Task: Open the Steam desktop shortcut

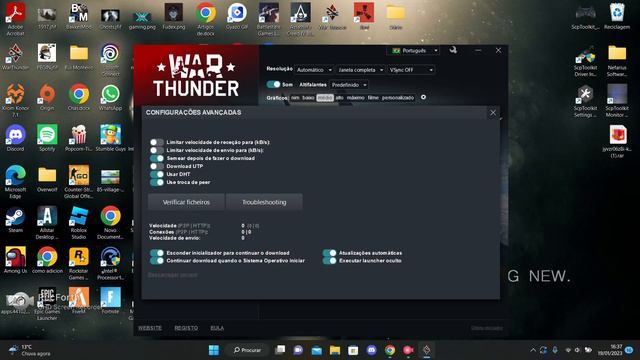Action: (x=16, y=220)
